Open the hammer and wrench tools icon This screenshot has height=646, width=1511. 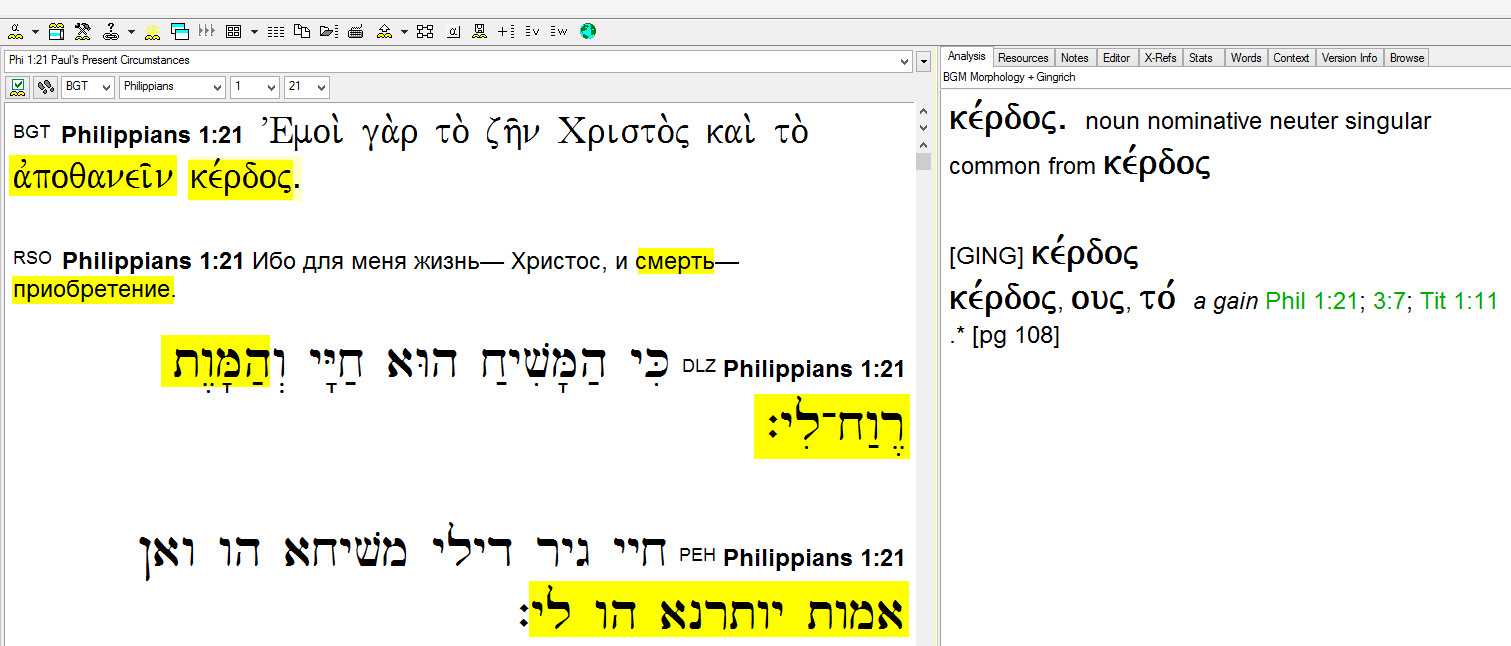tap(83, 31)
